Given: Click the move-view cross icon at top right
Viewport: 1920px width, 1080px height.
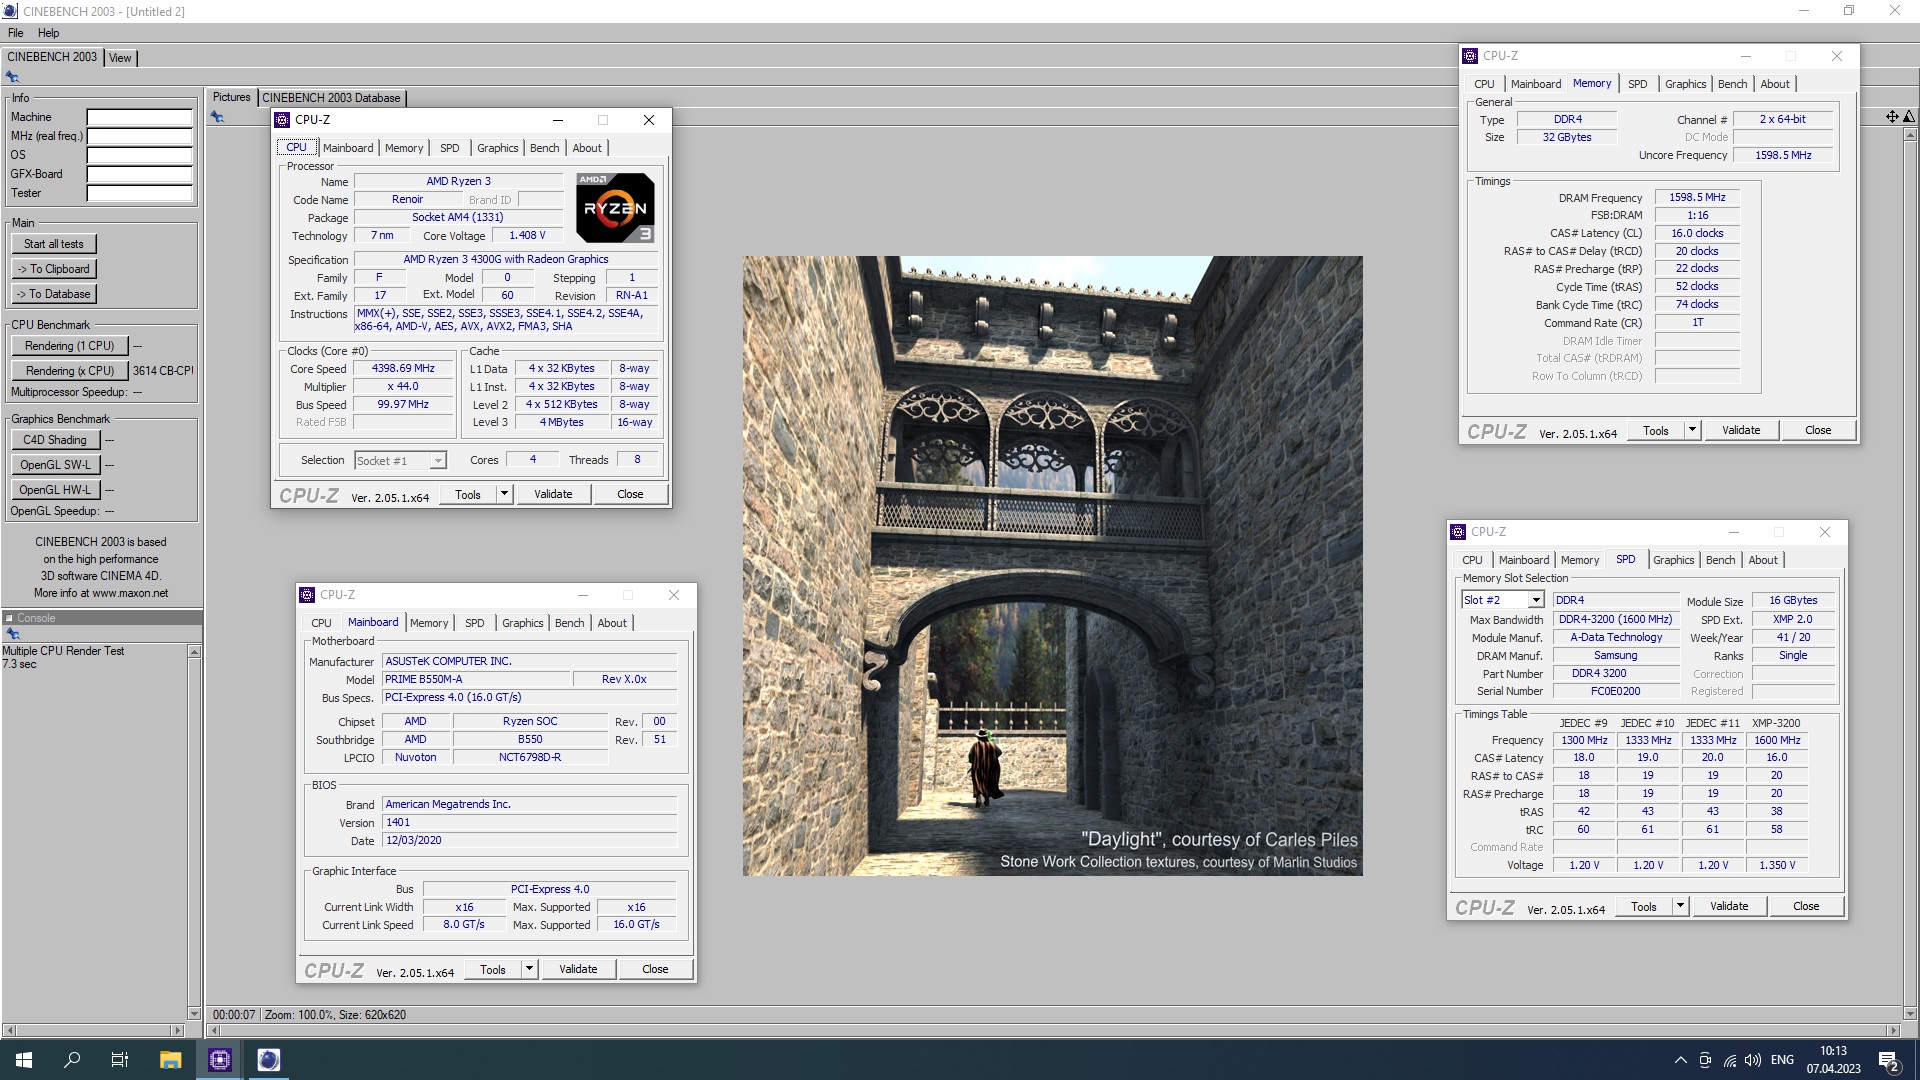Looking at the screenshot, I should tap(1892, 117).
